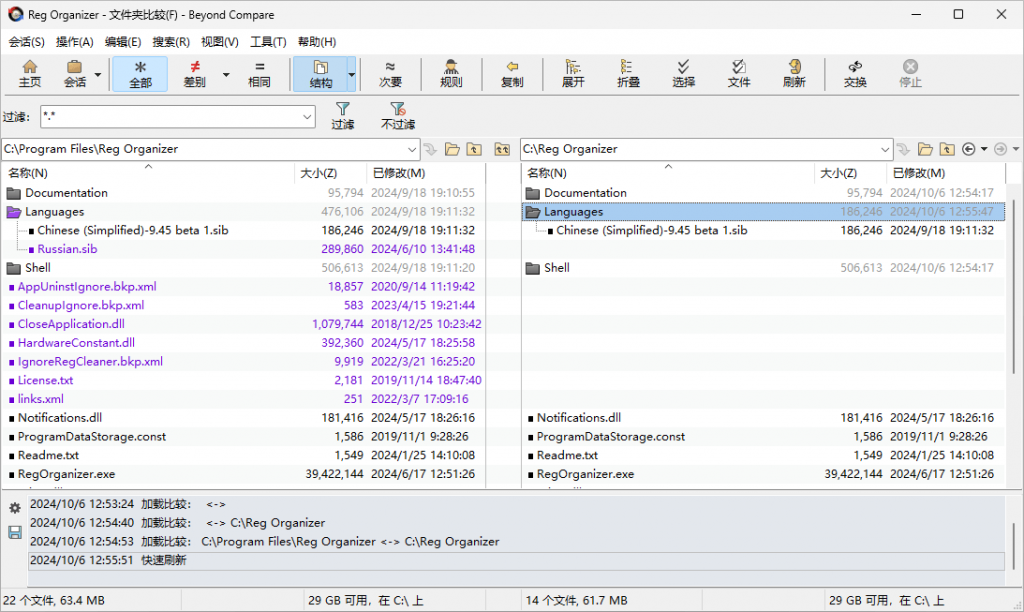Open the 过滤 filter combo dropdown
Viewport: 1024px width, 612px height.
tap(307, 118)
